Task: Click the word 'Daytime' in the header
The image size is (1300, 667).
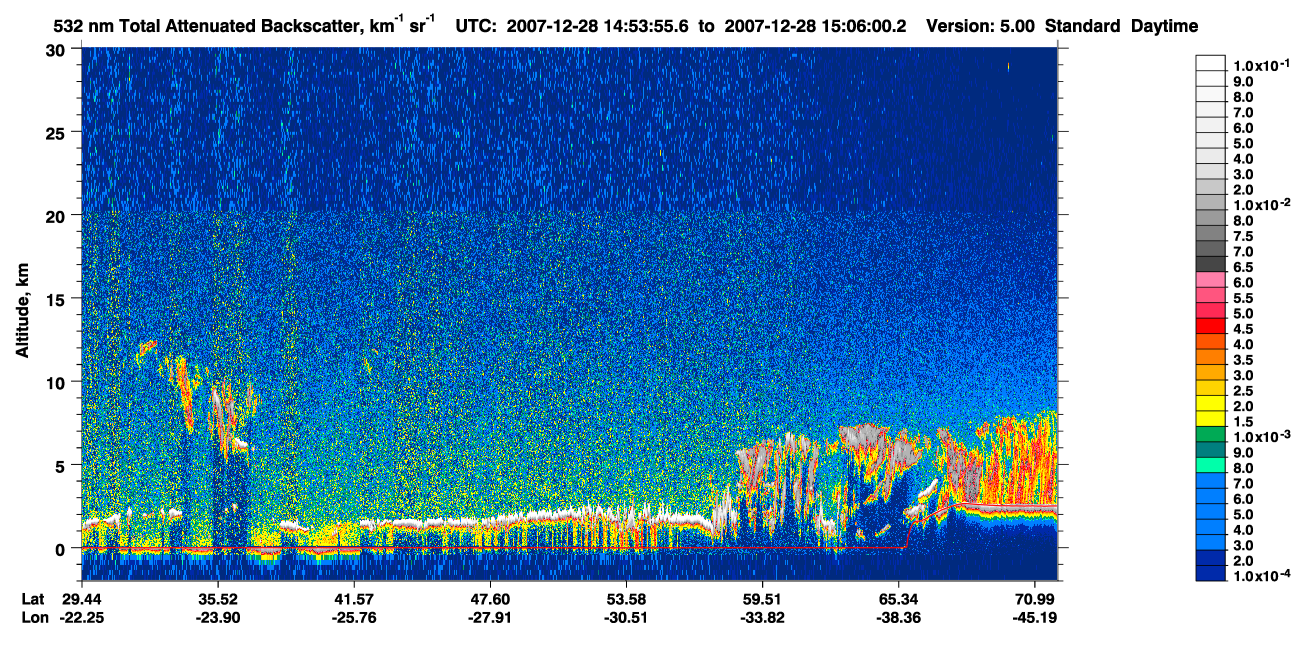Action: click(1165, 28)
